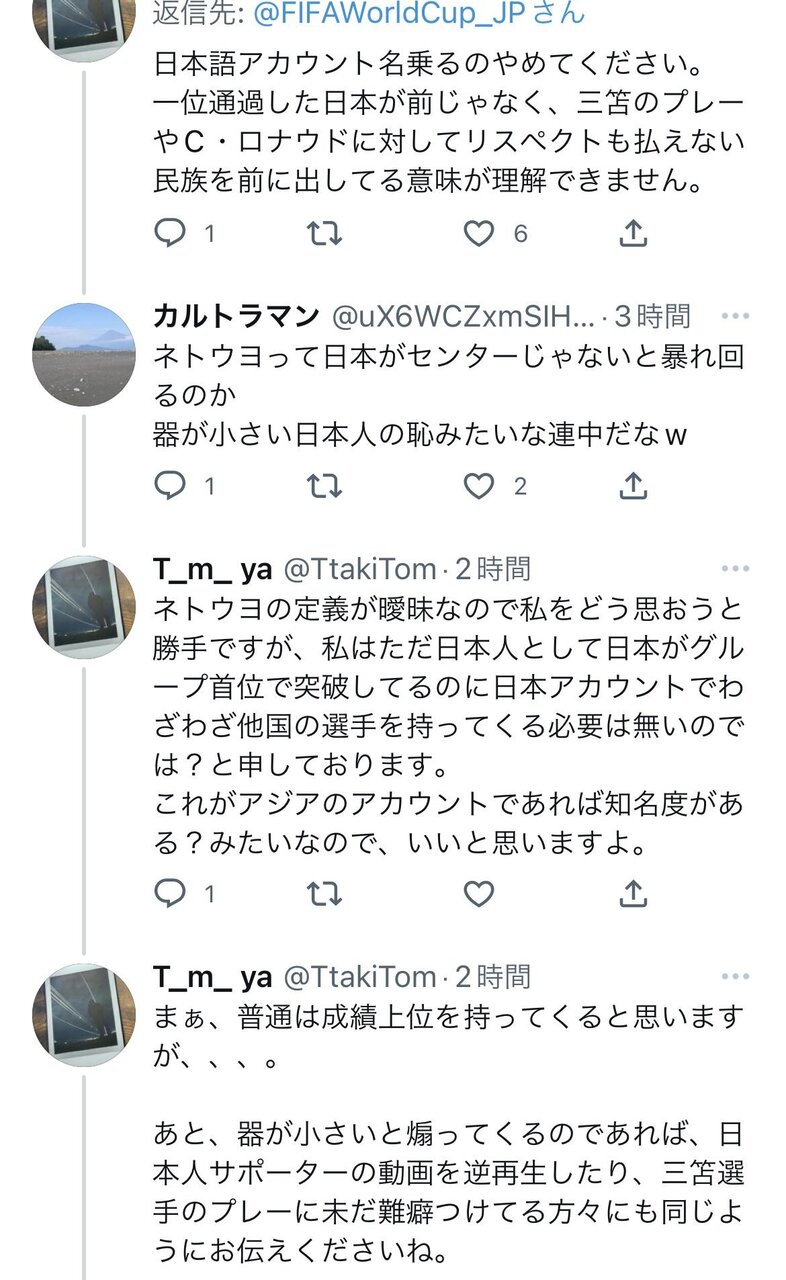
Task: Like カルトラマン's tweet with 2 likes
Action: coord(479,487)
